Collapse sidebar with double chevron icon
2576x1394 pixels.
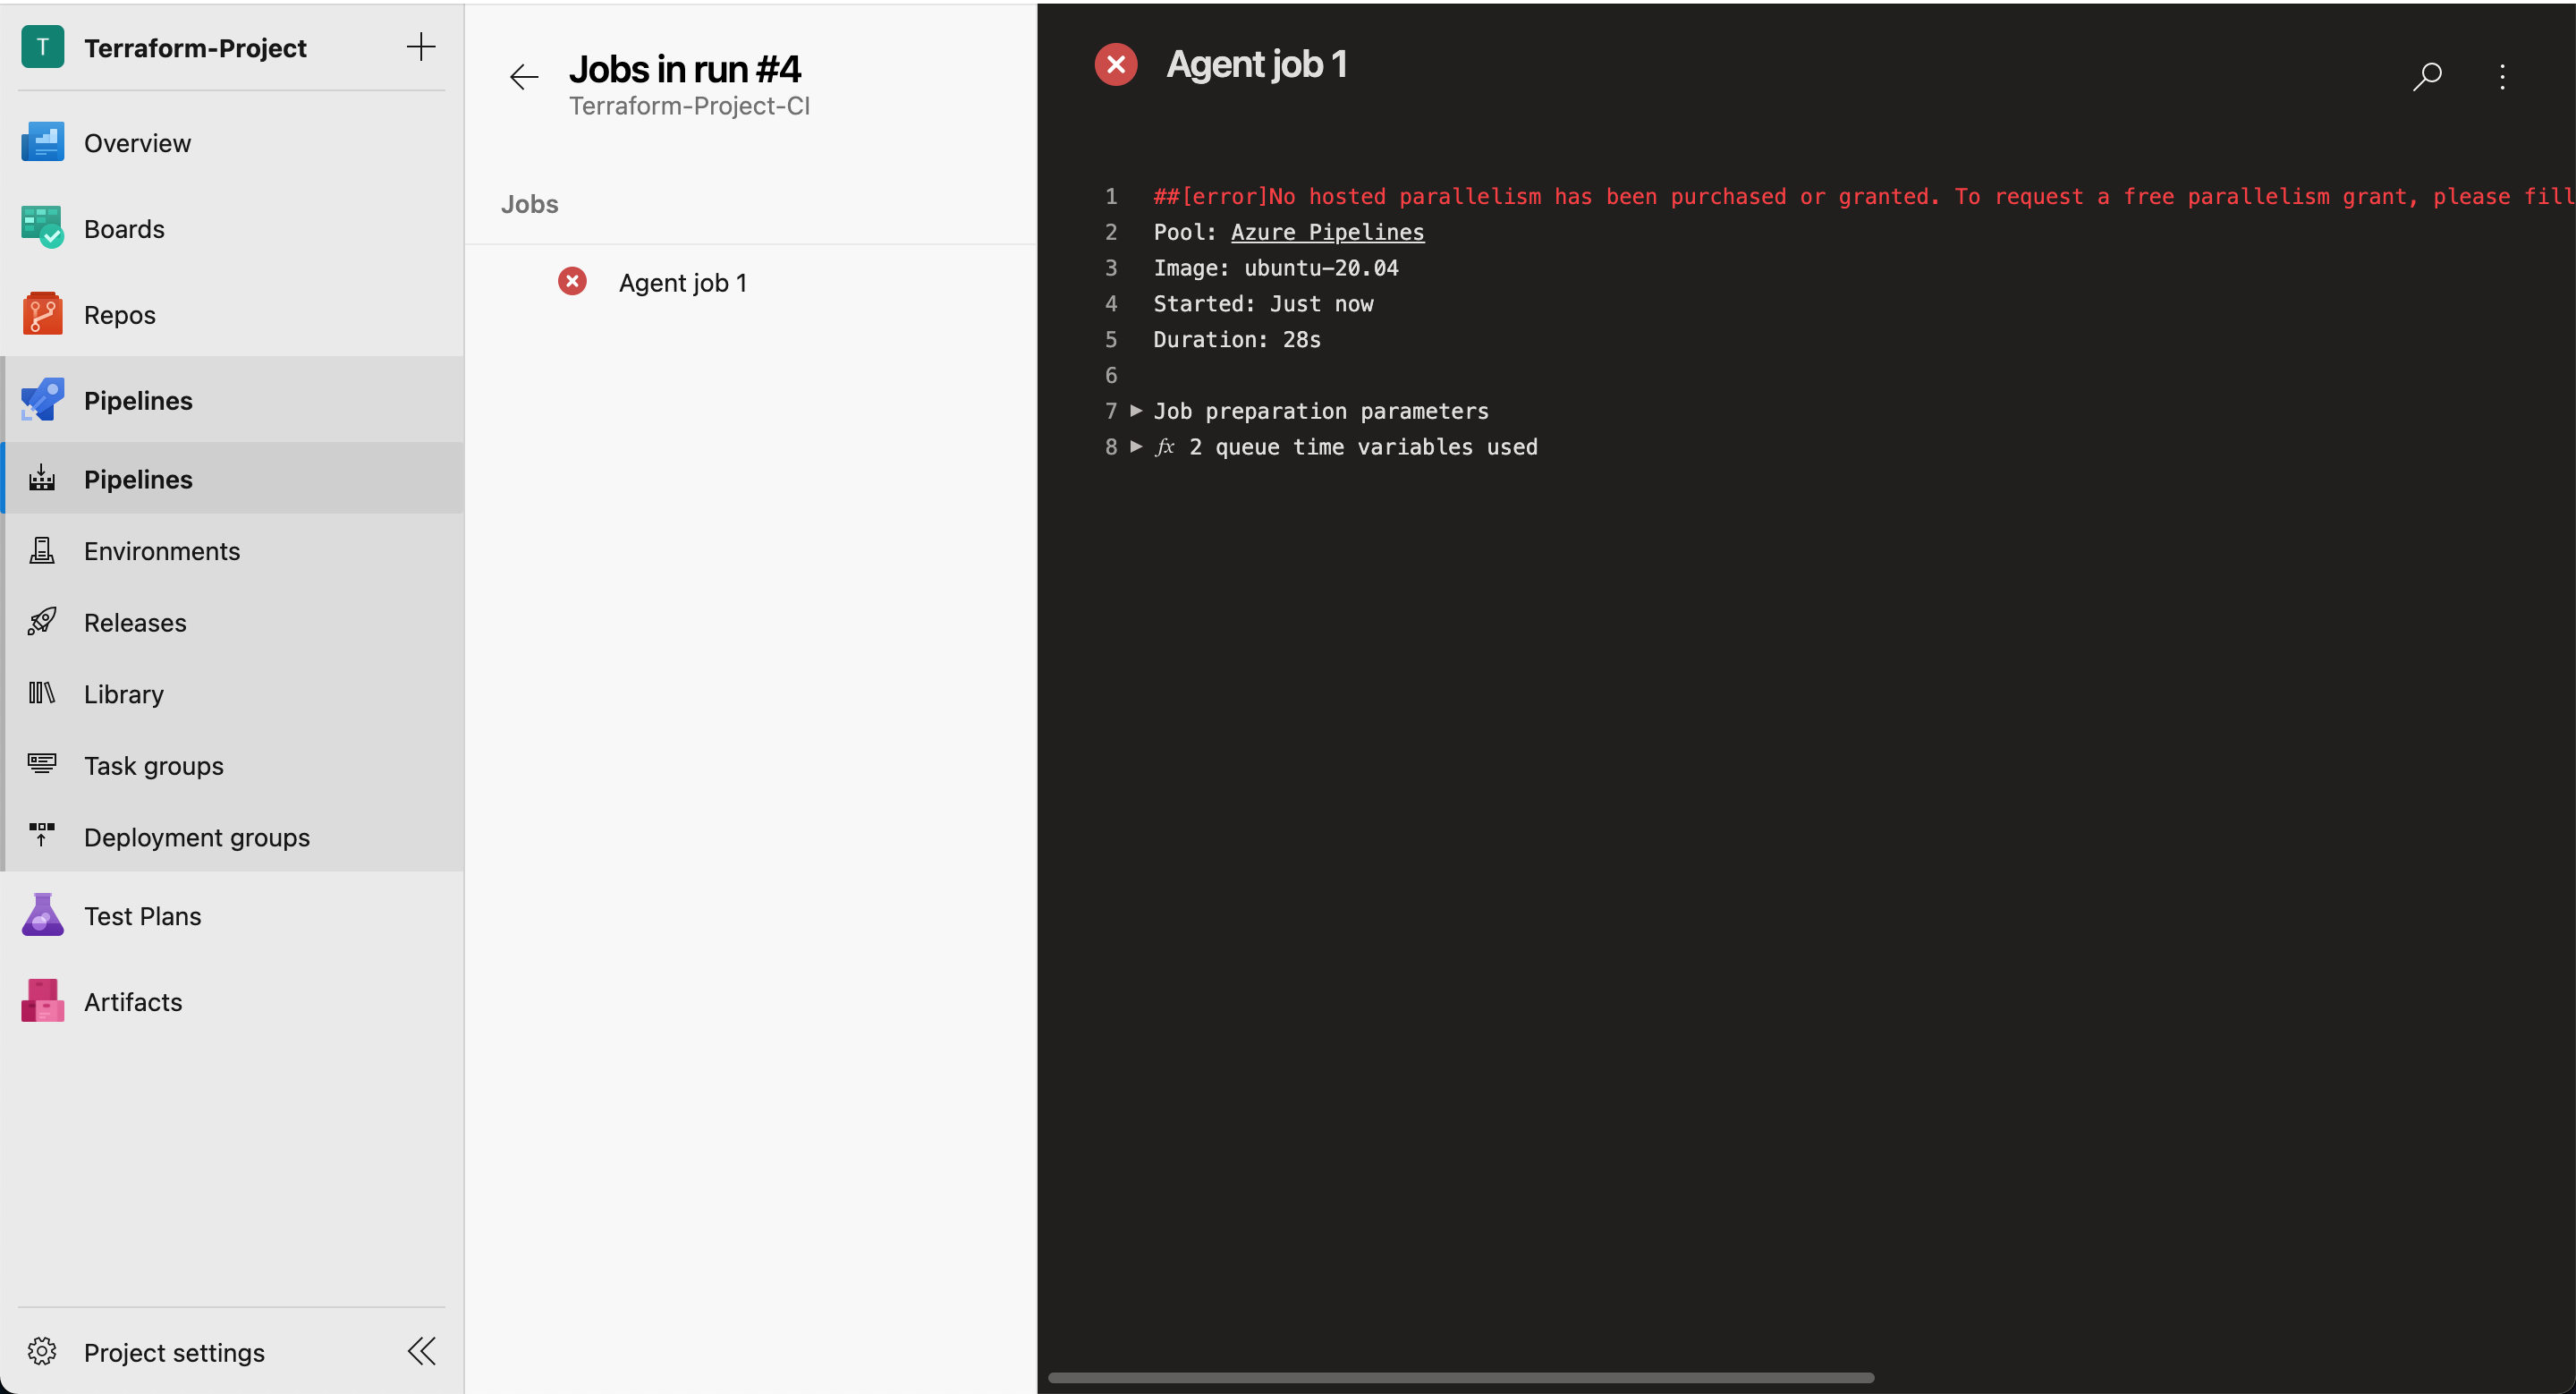tap(421, 1351)
